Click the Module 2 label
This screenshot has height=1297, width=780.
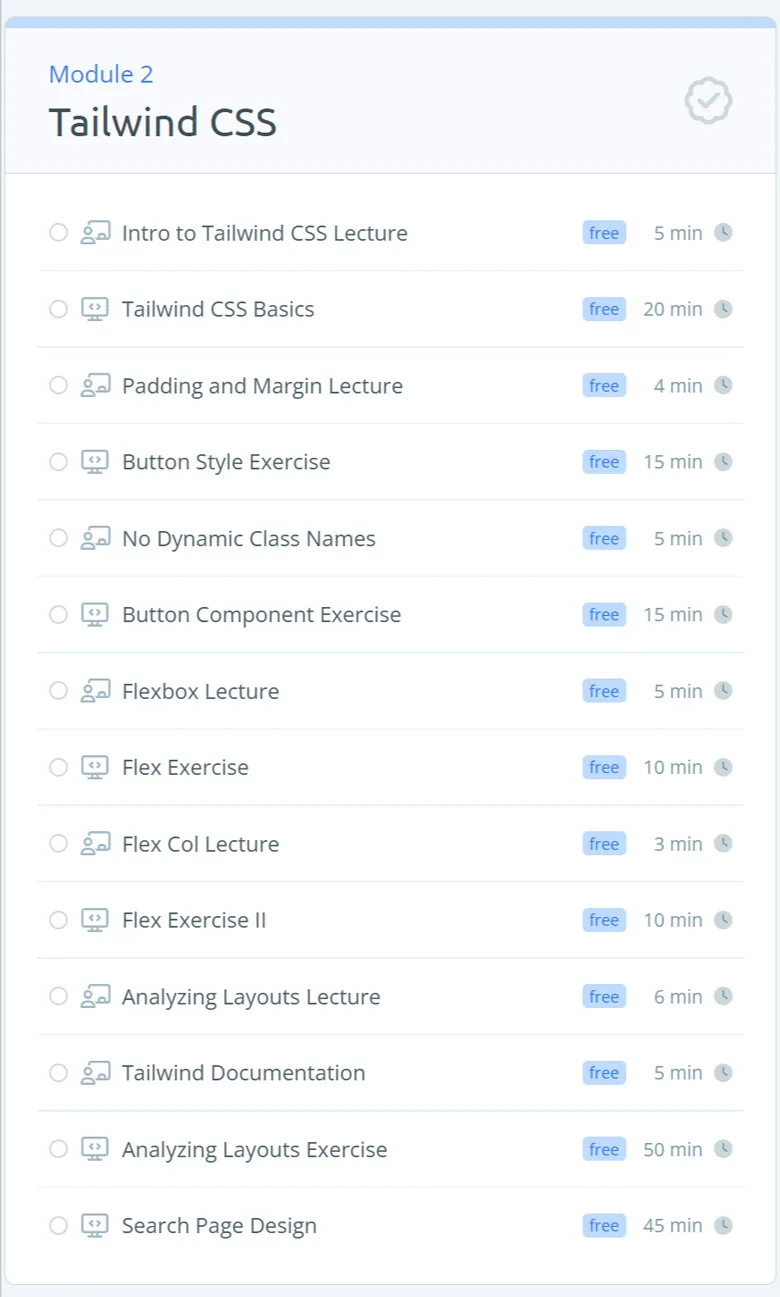coord(101,74)
